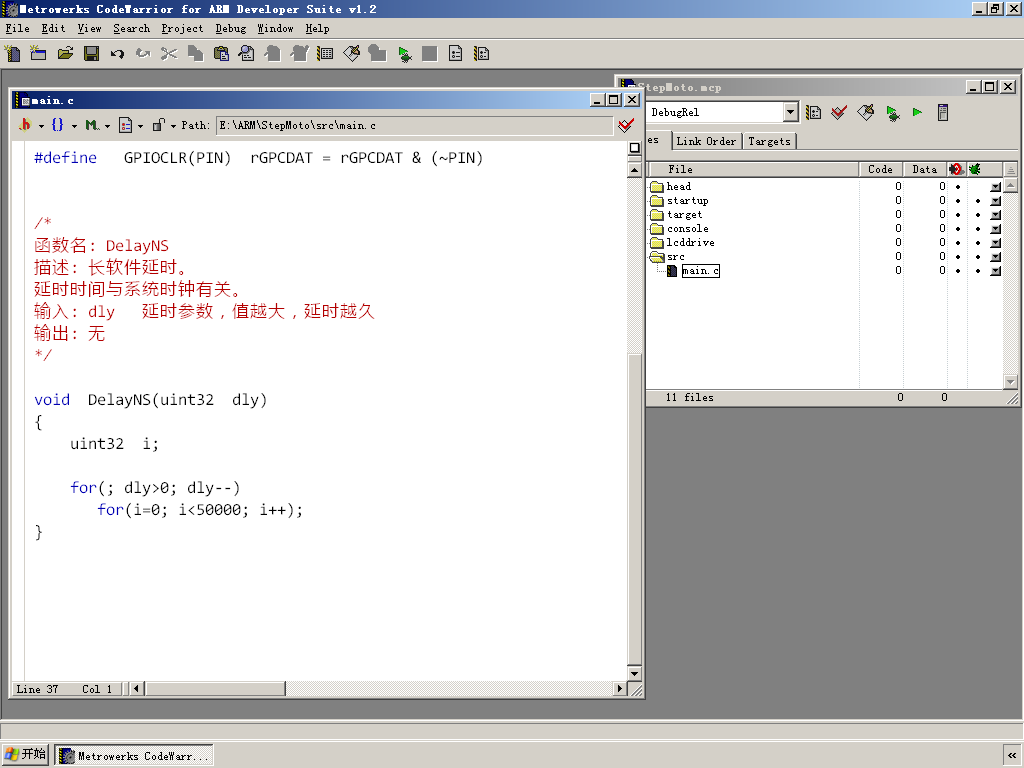Open the dropdown arrow beside the {} icon

tap(74, 125)
